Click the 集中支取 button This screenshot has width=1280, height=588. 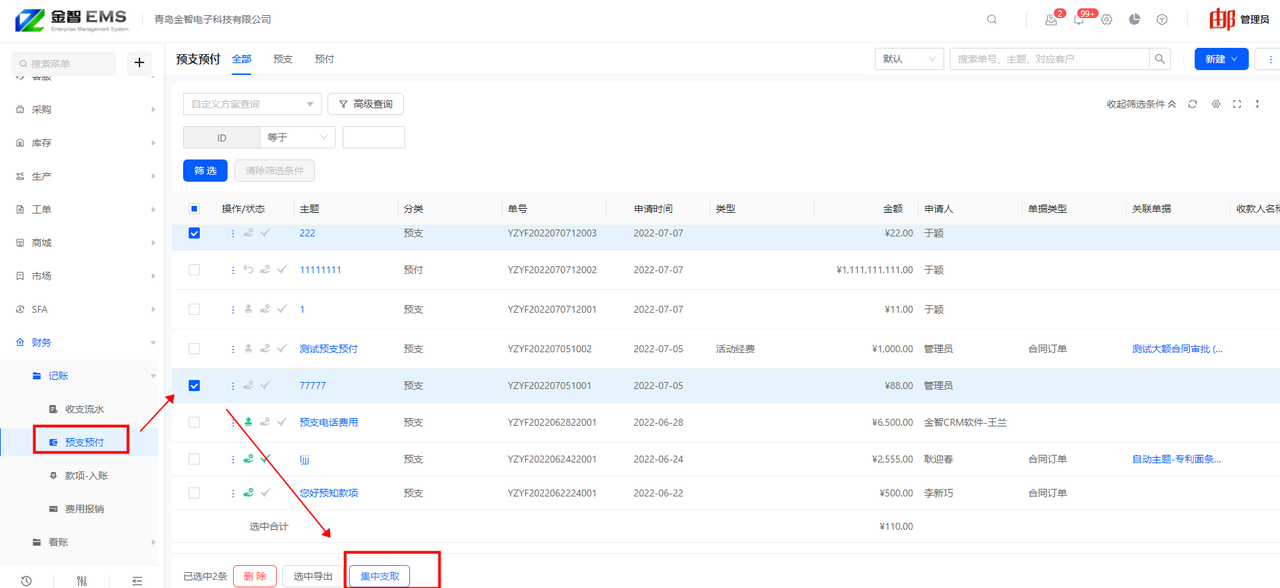point(379,576)
